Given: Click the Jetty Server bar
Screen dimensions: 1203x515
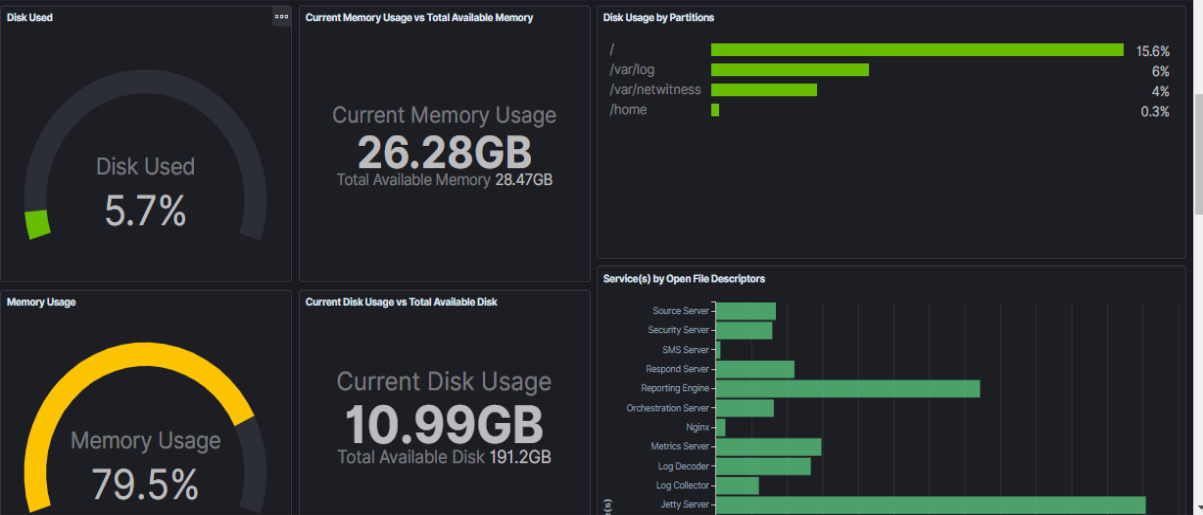Looking at the screenshot, I should 930,505.
